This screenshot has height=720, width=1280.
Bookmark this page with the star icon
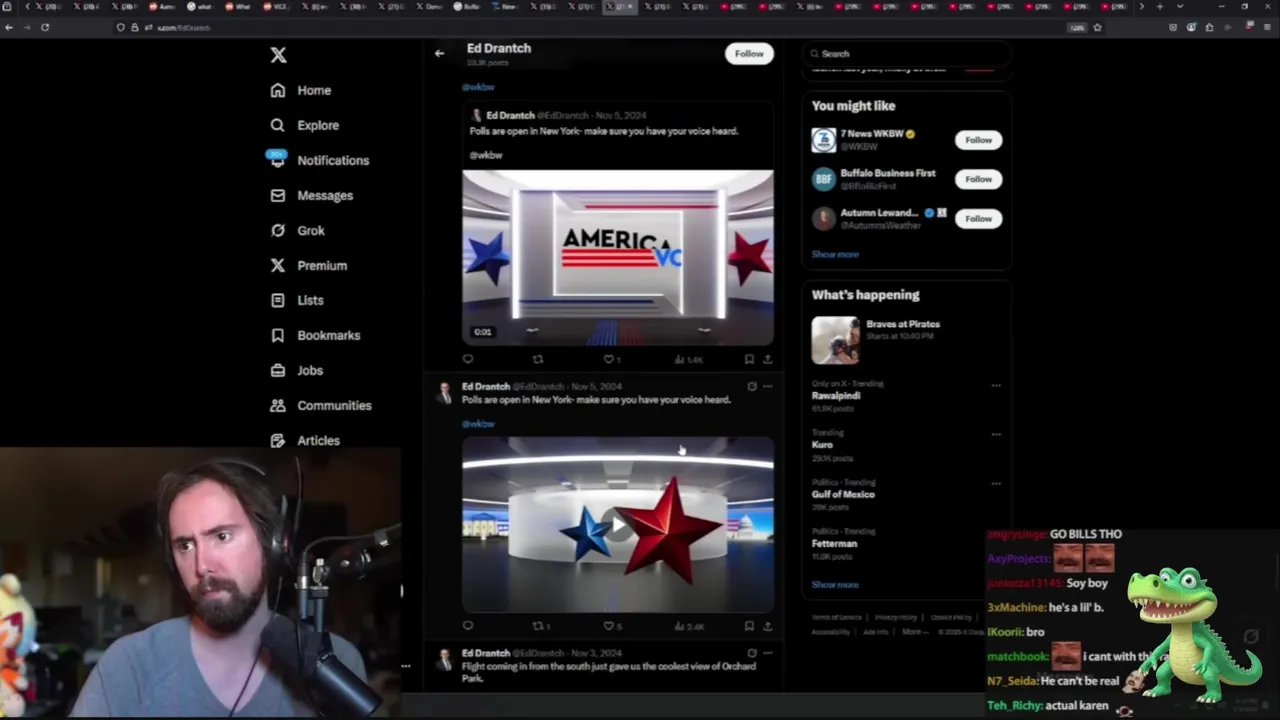point(1097,27)
